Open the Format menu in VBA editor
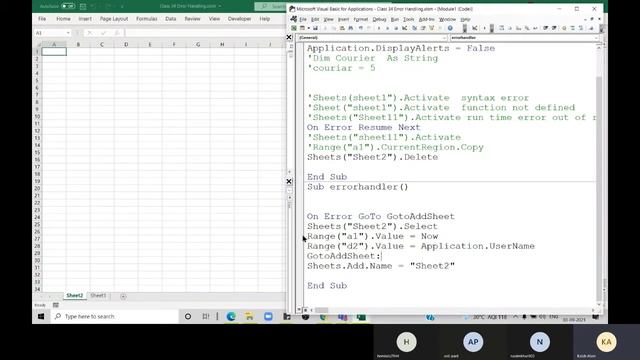 click(361, 19)
